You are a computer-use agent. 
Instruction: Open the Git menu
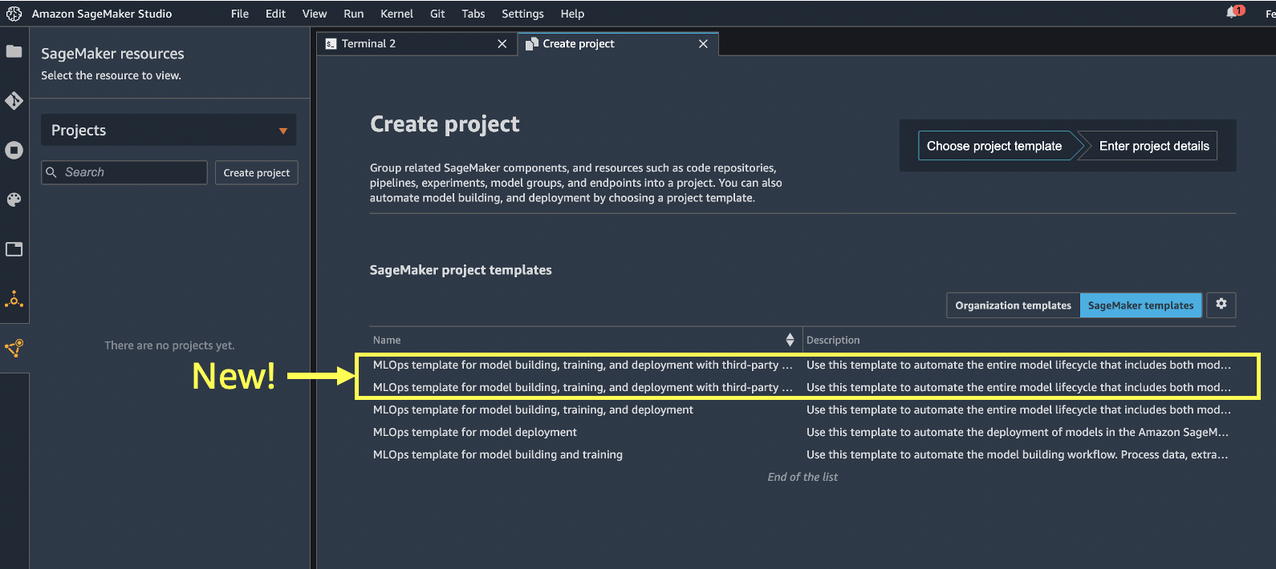(x=438, y=14)
